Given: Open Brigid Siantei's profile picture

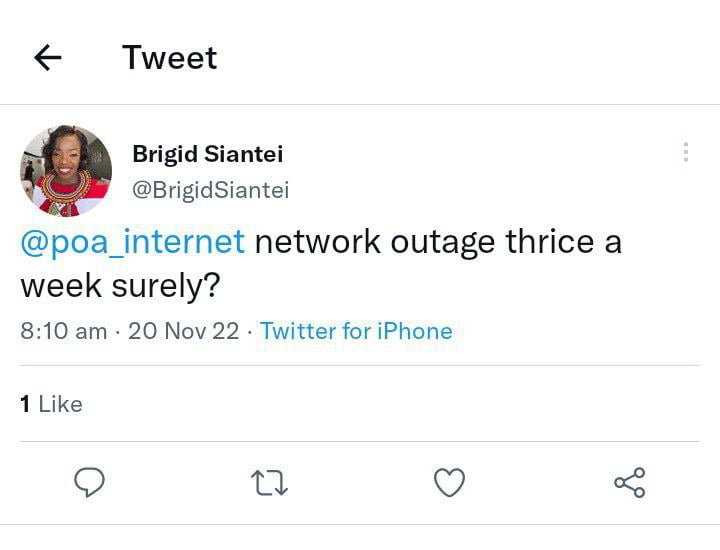Looking at the screenshot, I should 66,170.
